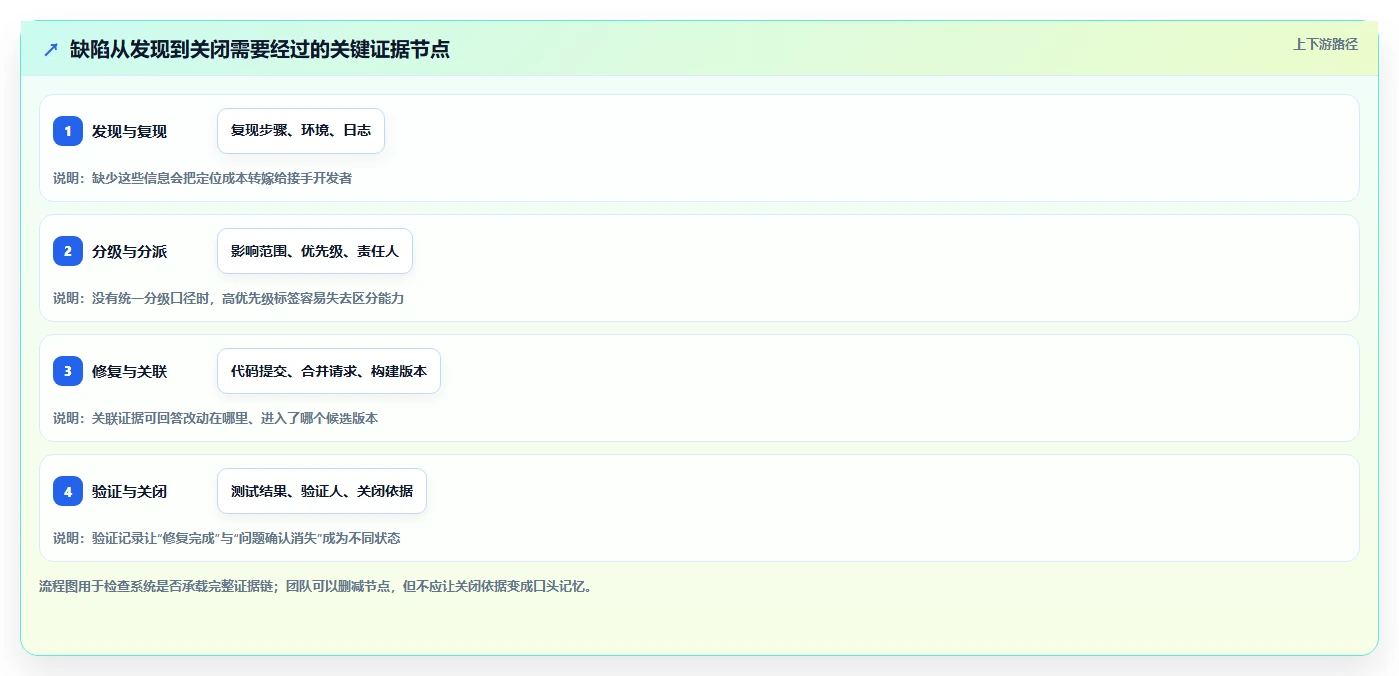Image resolution: width=1399 pixels, height=676 pixels.
Task: Click the note about 进入了哪个候选版本
Action: point(215,418)
